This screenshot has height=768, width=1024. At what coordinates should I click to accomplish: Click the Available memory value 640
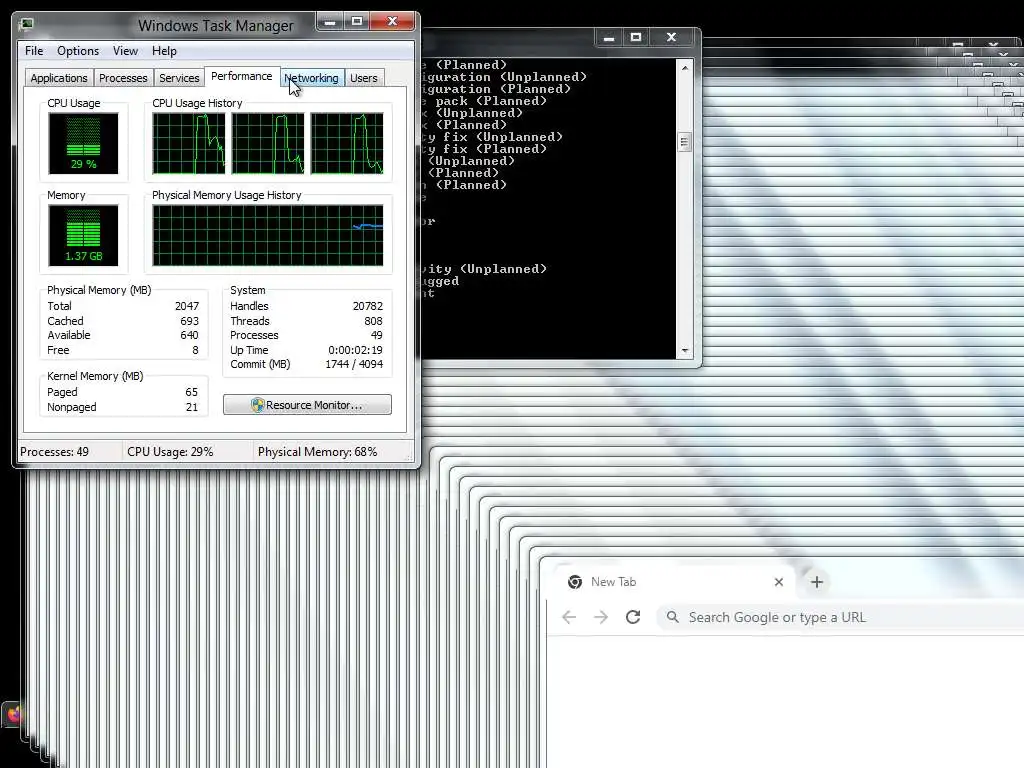pos(189,335)
